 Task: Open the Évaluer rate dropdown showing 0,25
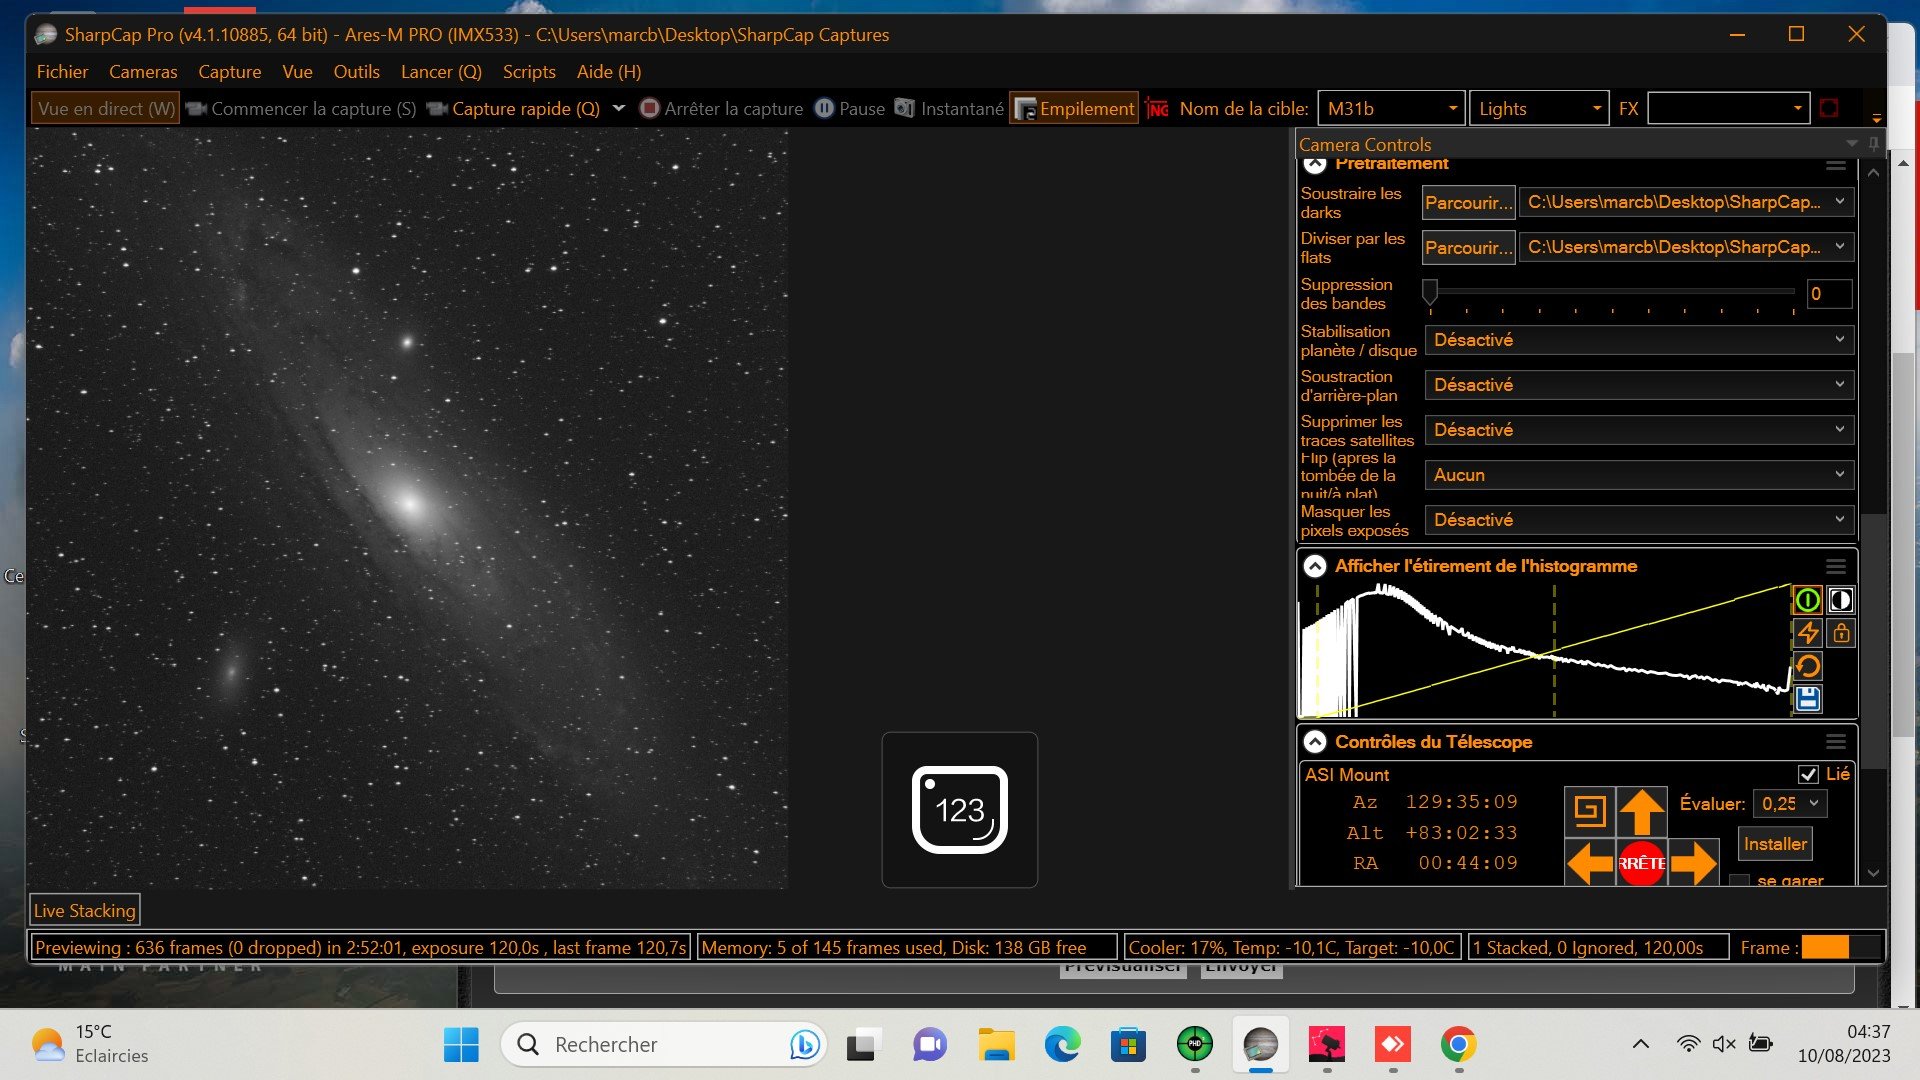(x=1791, y=804)
